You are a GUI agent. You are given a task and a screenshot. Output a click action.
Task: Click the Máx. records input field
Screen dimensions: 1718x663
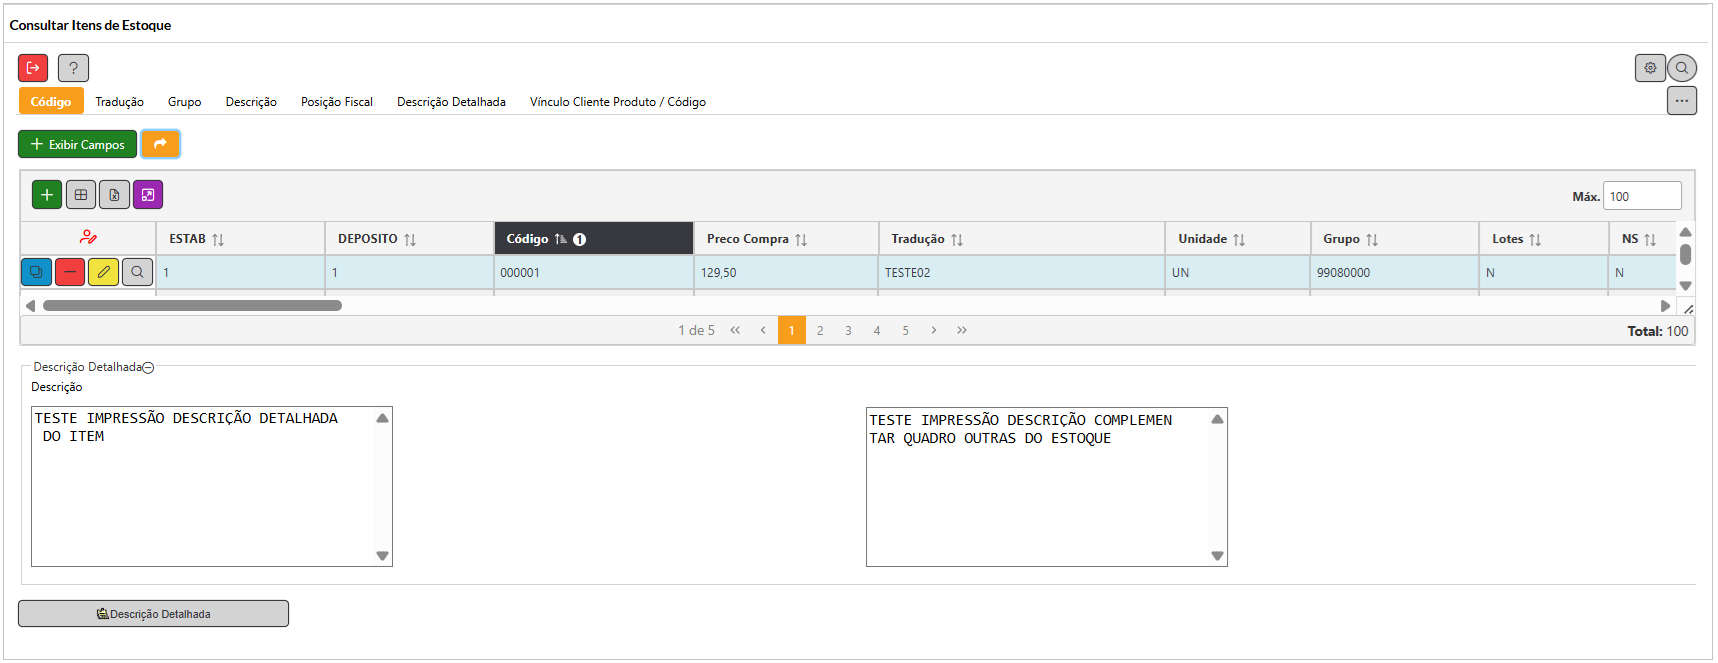pyautogui.click(x=1641, y=196)
